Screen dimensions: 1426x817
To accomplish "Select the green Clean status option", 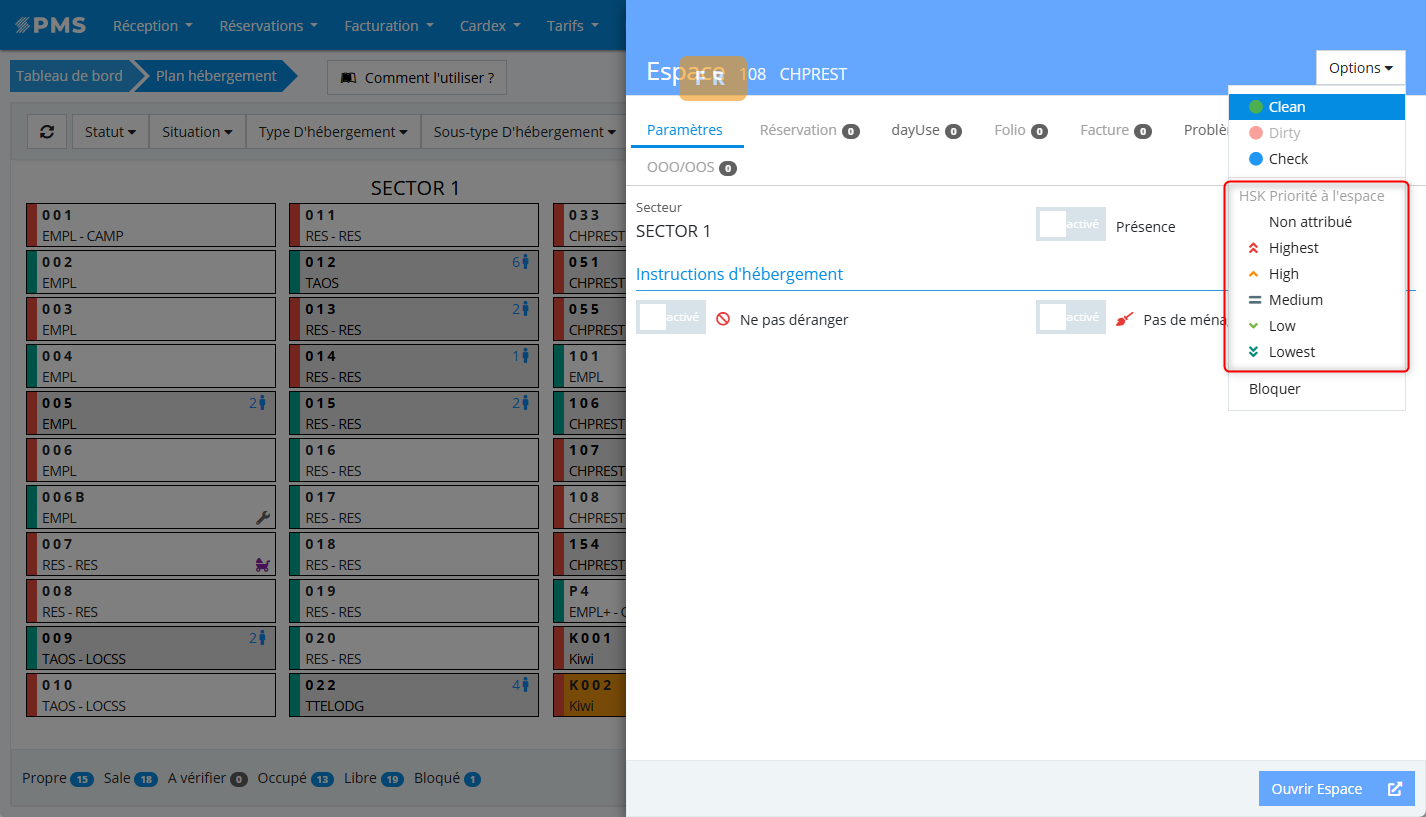I will point(1286,107).
